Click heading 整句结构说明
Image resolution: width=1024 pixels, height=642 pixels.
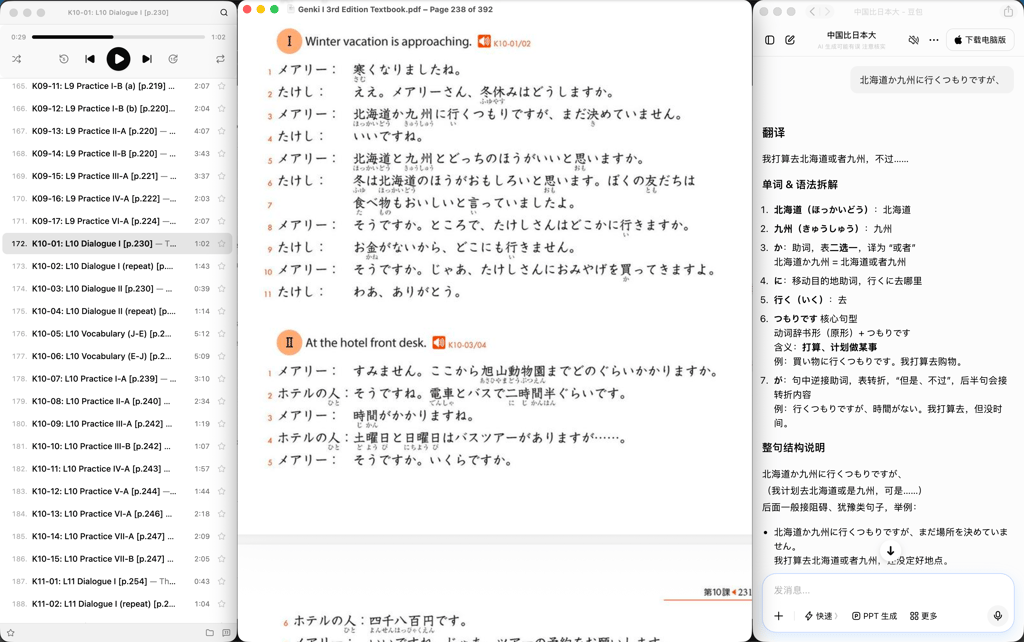click(x=793, y=448)
